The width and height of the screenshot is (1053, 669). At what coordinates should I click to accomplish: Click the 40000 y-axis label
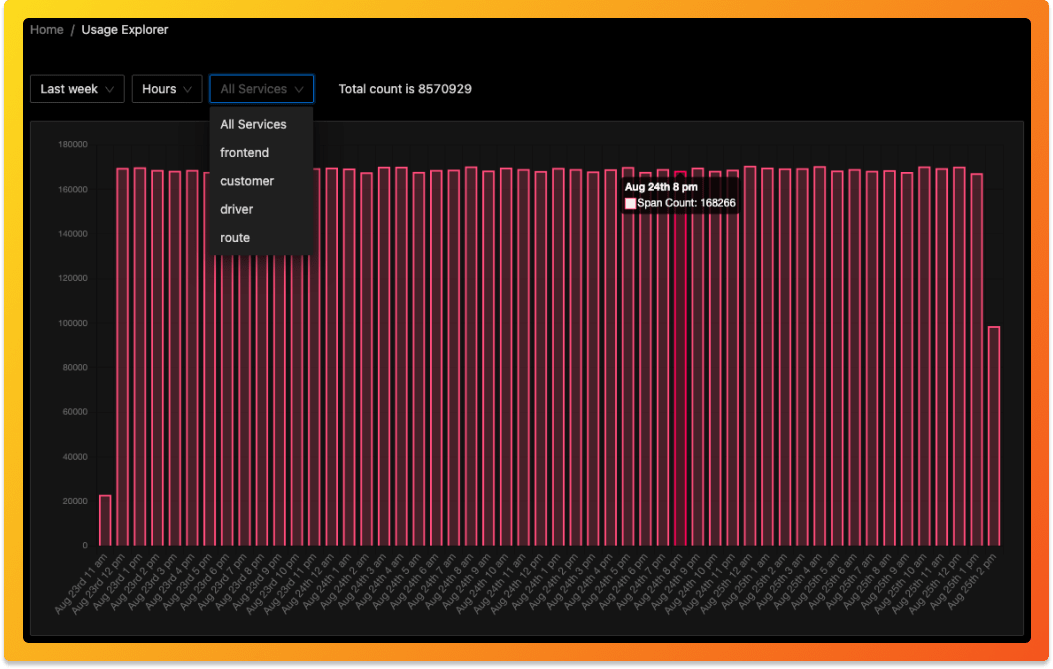(x=75, y=457)
